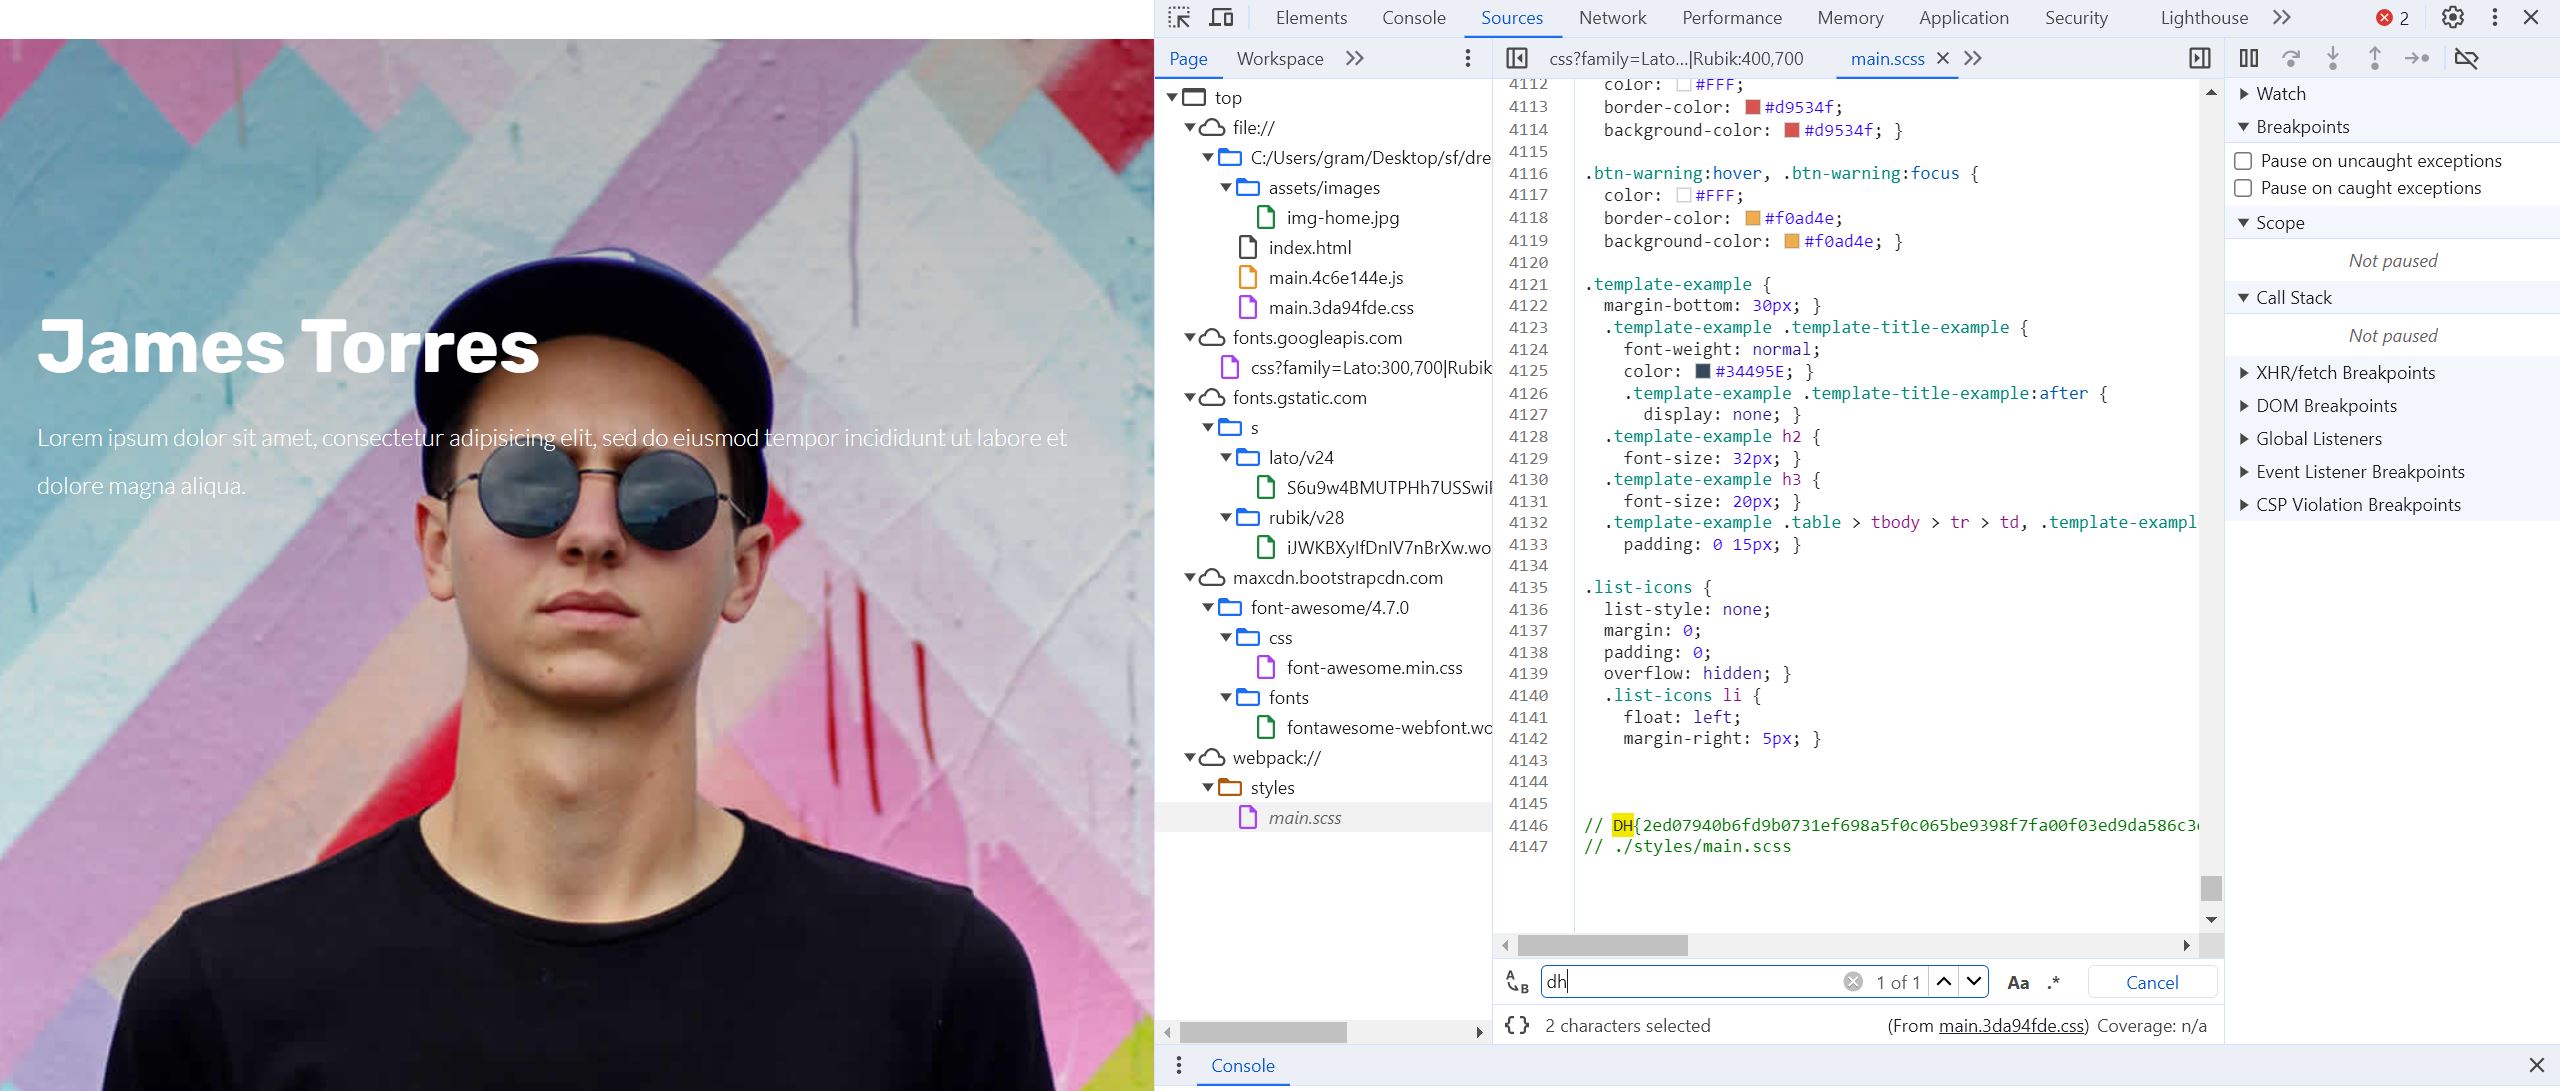Screen dimensions: 2560x1091
Task: Open the main.3da94fde.css source link
Action: pyautogui.click(x=2011, y=1025)
